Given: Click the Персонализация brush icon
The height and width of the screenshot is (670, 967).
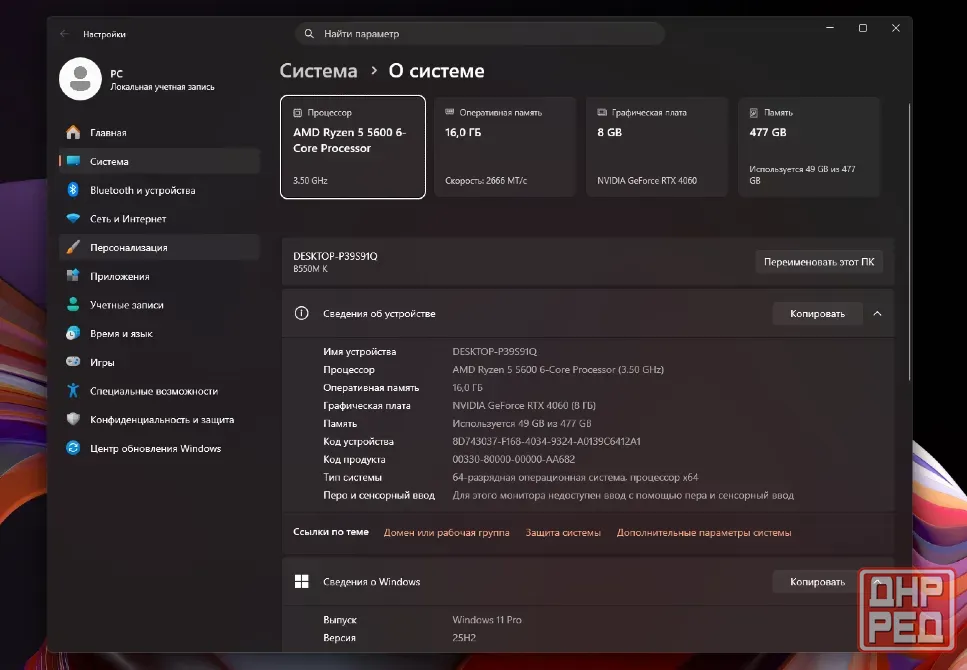Looking at the screenshot, I should [x=73, y=247].
